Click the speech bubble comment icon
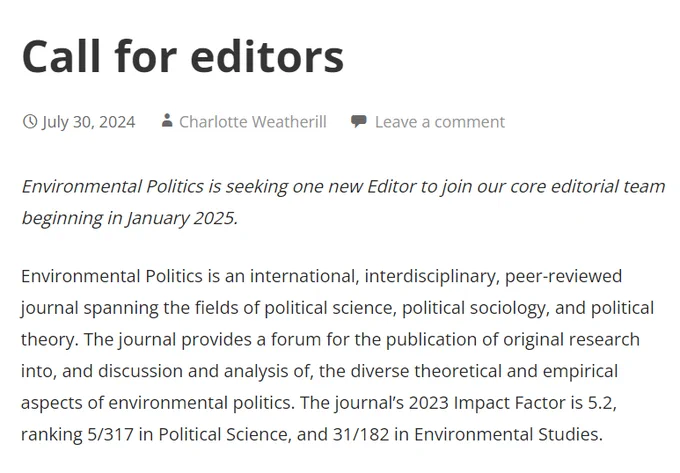 click(359, 121)
